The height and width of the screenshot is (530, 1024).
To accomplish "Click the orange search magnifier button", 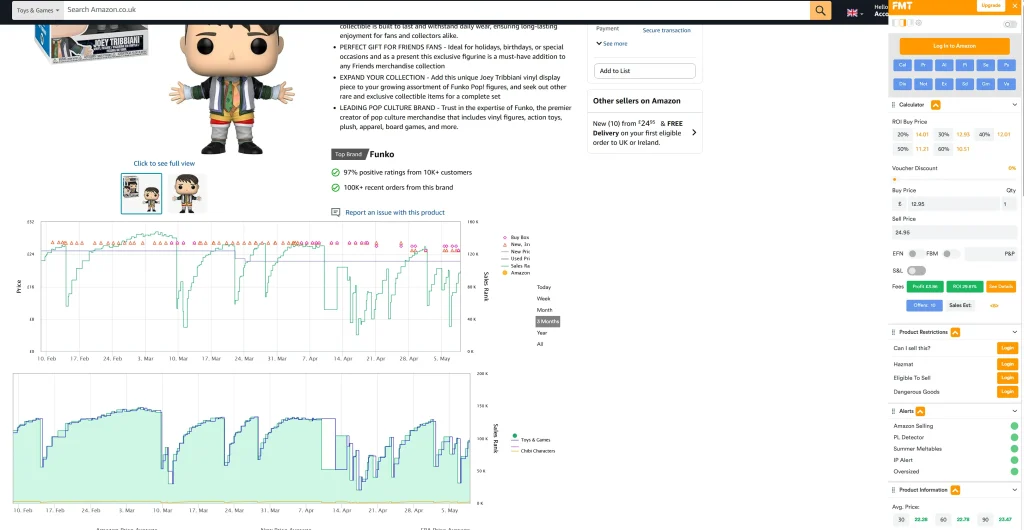I will tap(820, 10).
